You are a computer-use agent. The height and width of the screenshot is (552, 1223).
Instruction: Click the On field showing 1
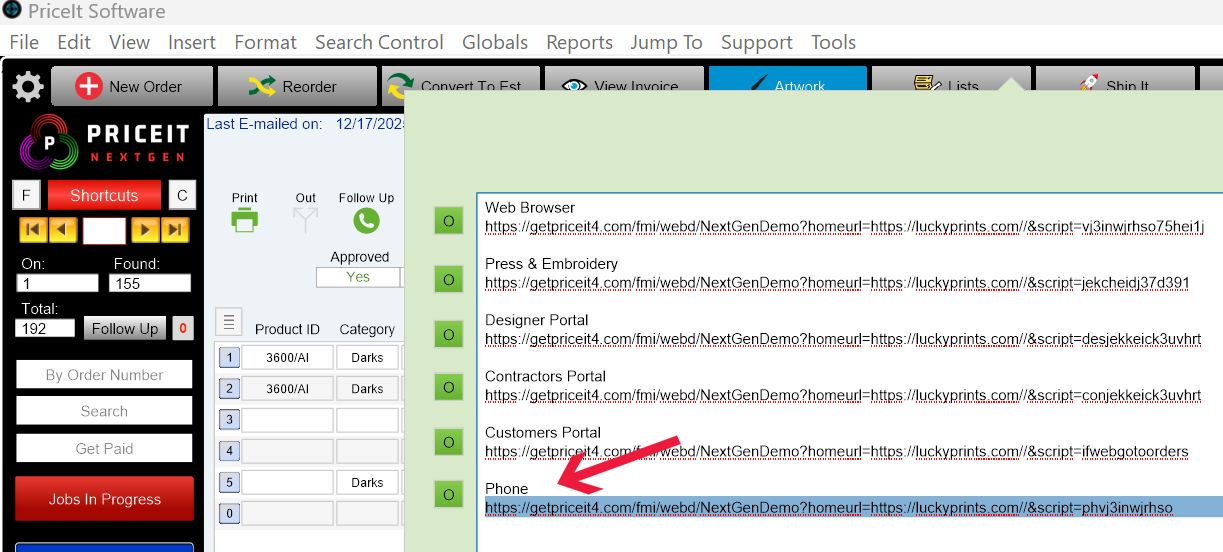(57, 283)
